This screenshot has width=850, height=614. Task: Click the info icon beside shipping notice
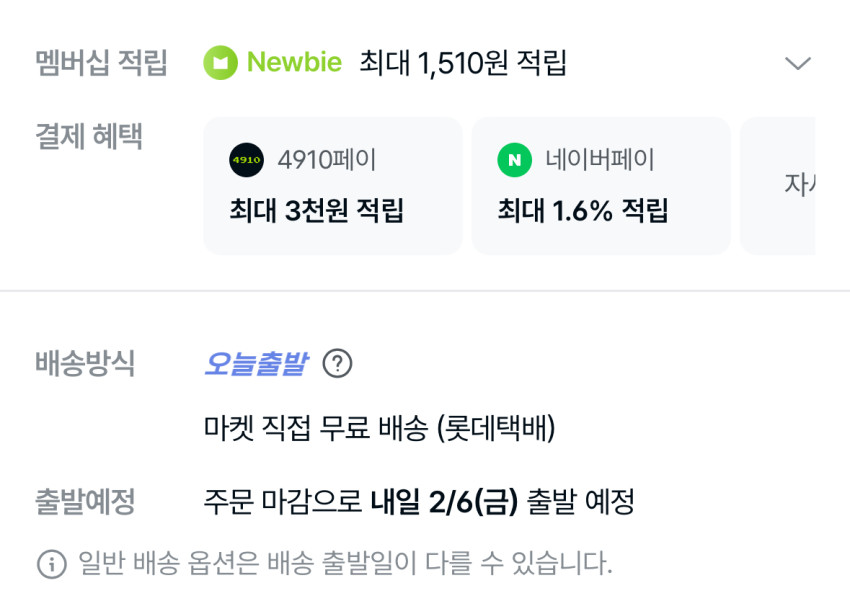[x=52, y=564]
